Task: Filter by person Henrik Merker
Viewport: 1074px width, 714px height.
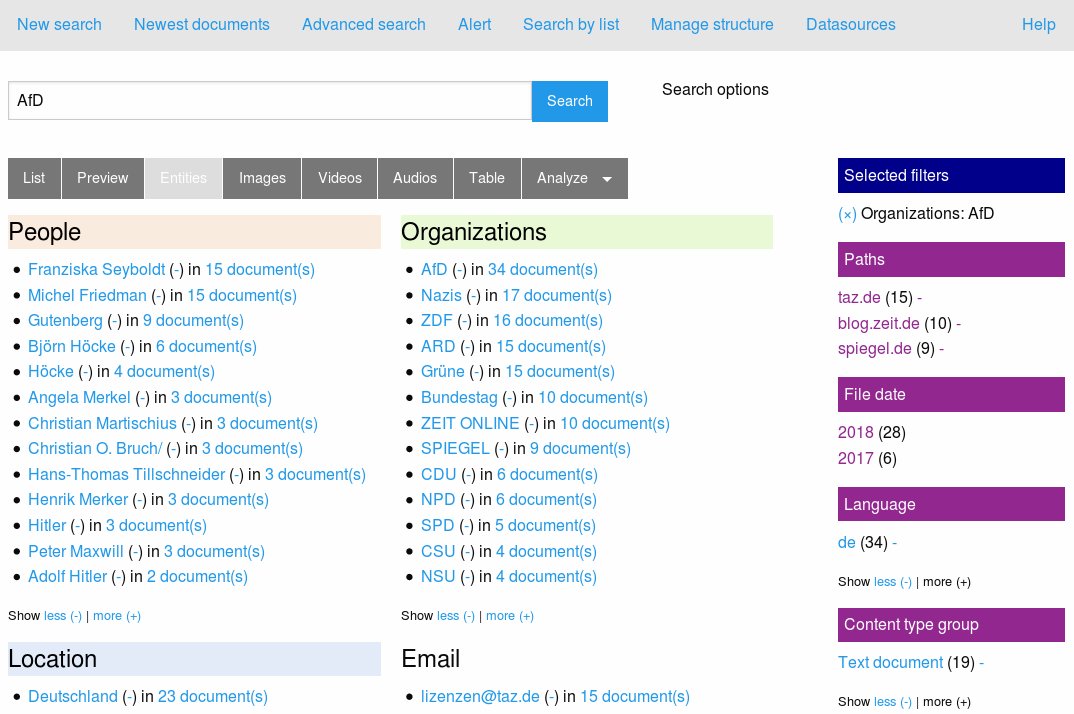Action: point(78,500)
